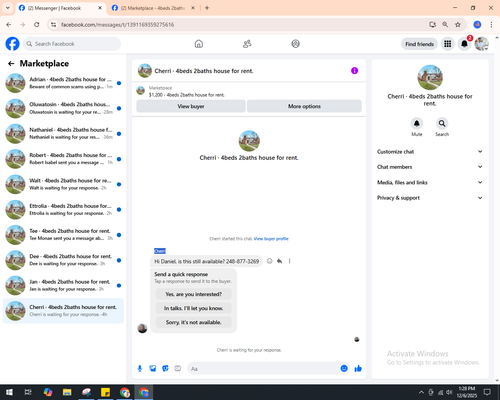Screen dimensions: 500x400
Task: Open the Marketplace listing $1,200 header
Action: (x=187, y=91)
